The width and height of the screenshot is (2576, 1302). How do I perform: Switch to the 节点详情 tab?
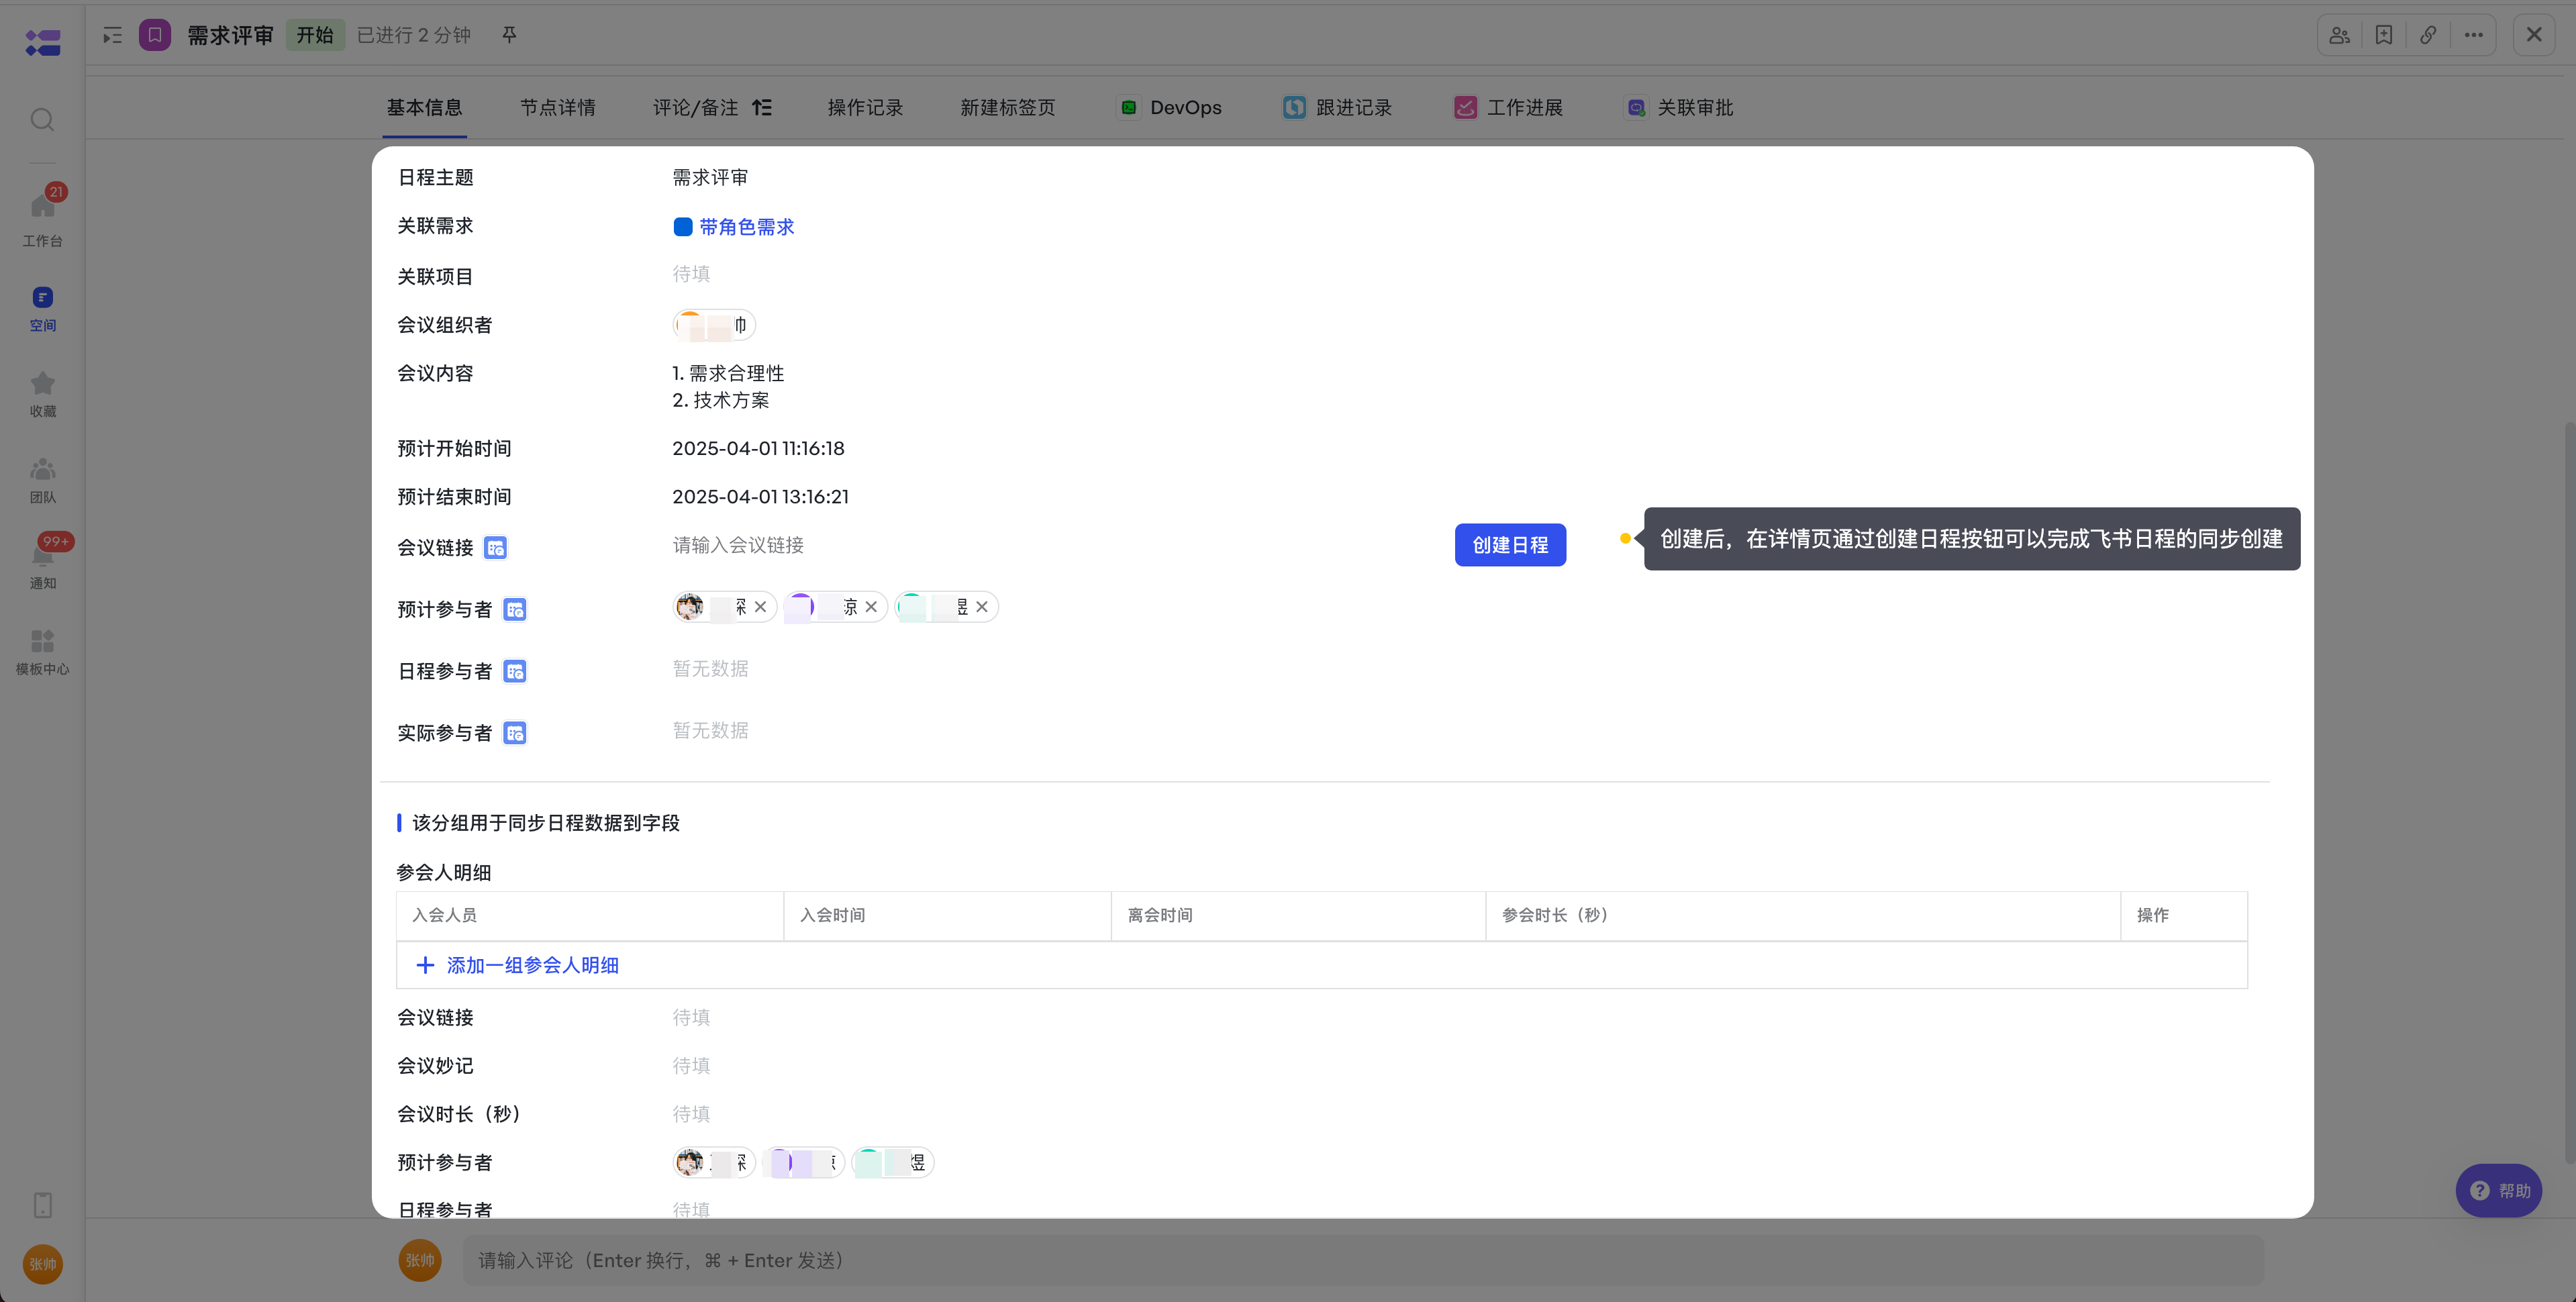pos(558,107)
